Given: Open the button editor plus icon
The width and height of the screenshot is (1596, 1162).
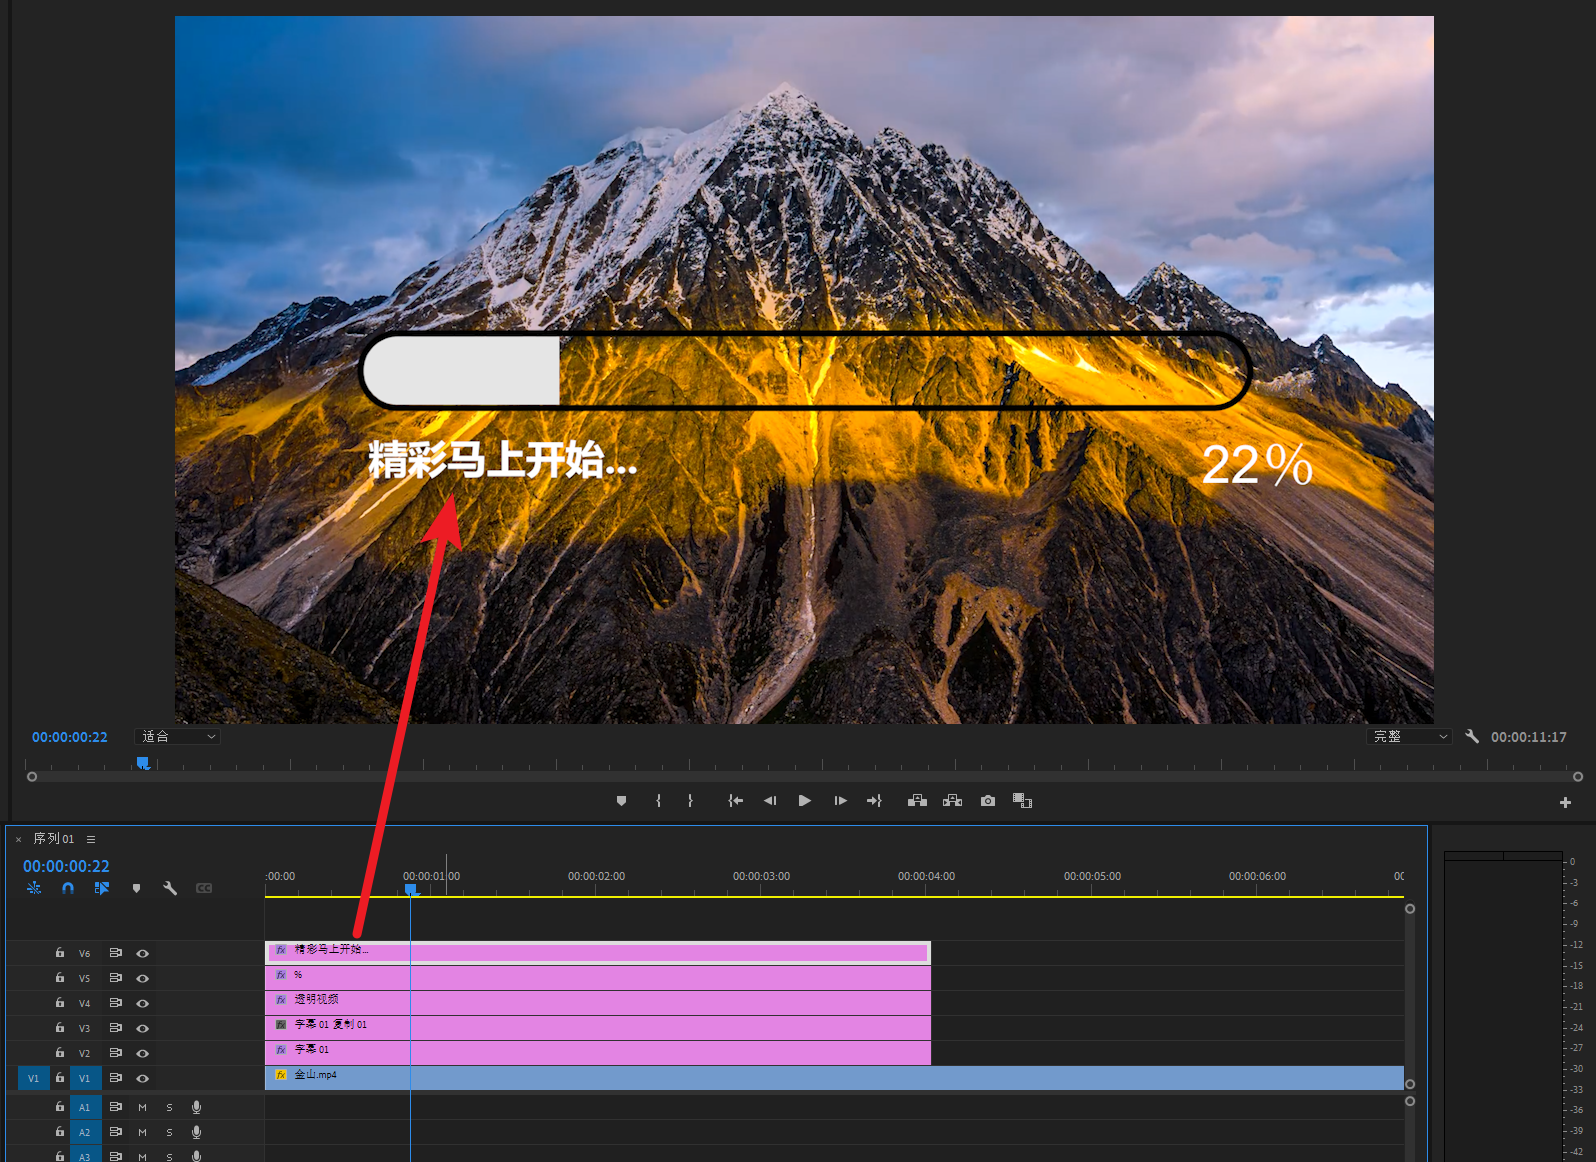Looking at the screenshot, I should (x=1565, y=802).
